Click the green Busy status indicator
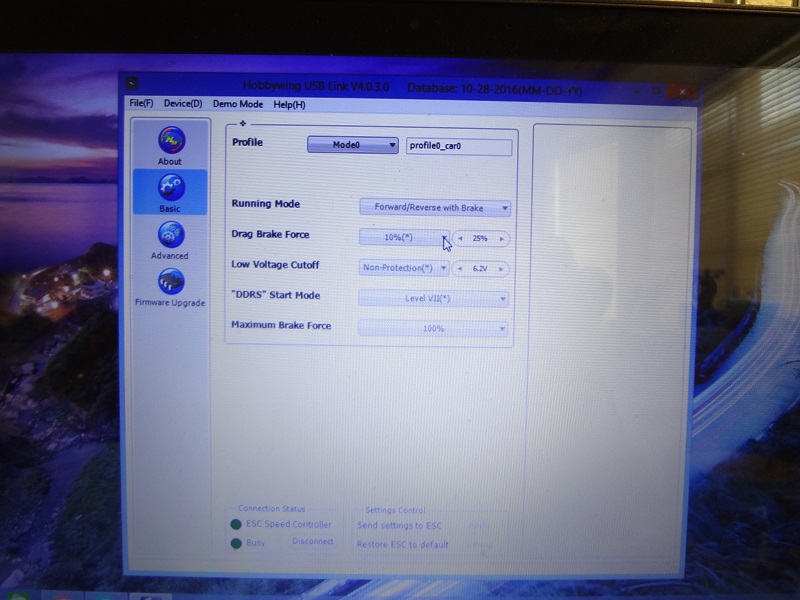 tap(236, 543)
